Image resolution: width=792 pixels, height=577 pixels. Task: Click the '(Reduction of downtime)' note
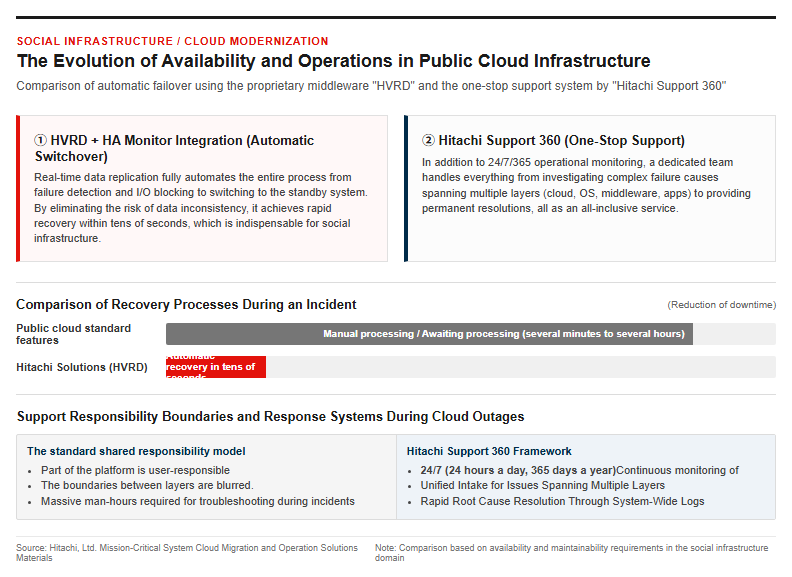(721, 305)
